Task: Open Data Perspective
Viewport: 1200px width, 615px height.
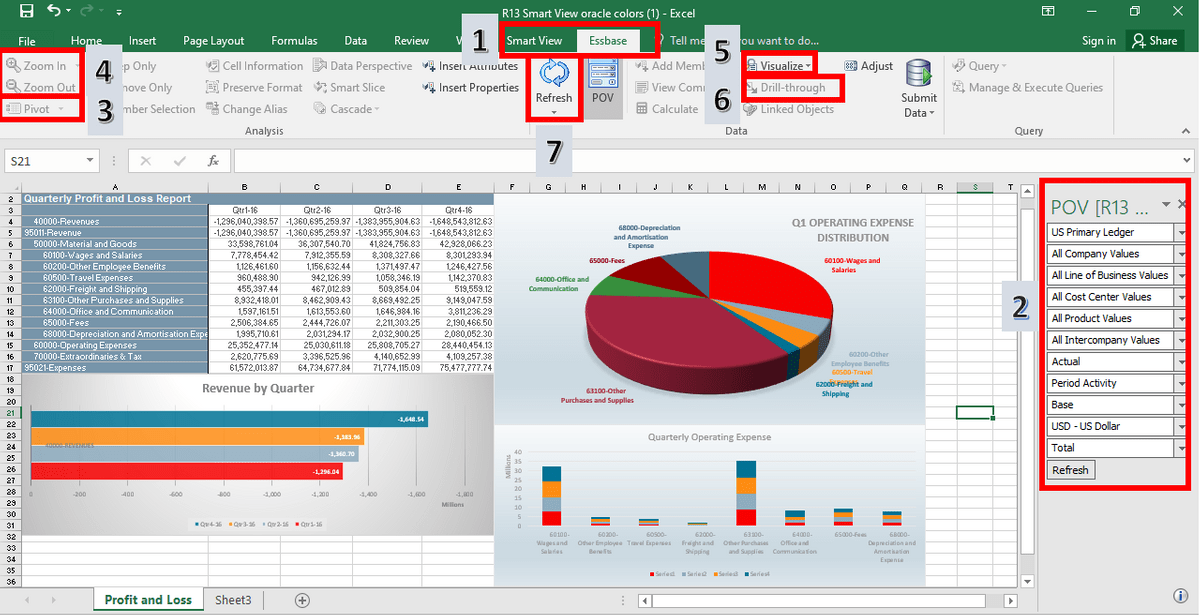Action: pos(362,66)
